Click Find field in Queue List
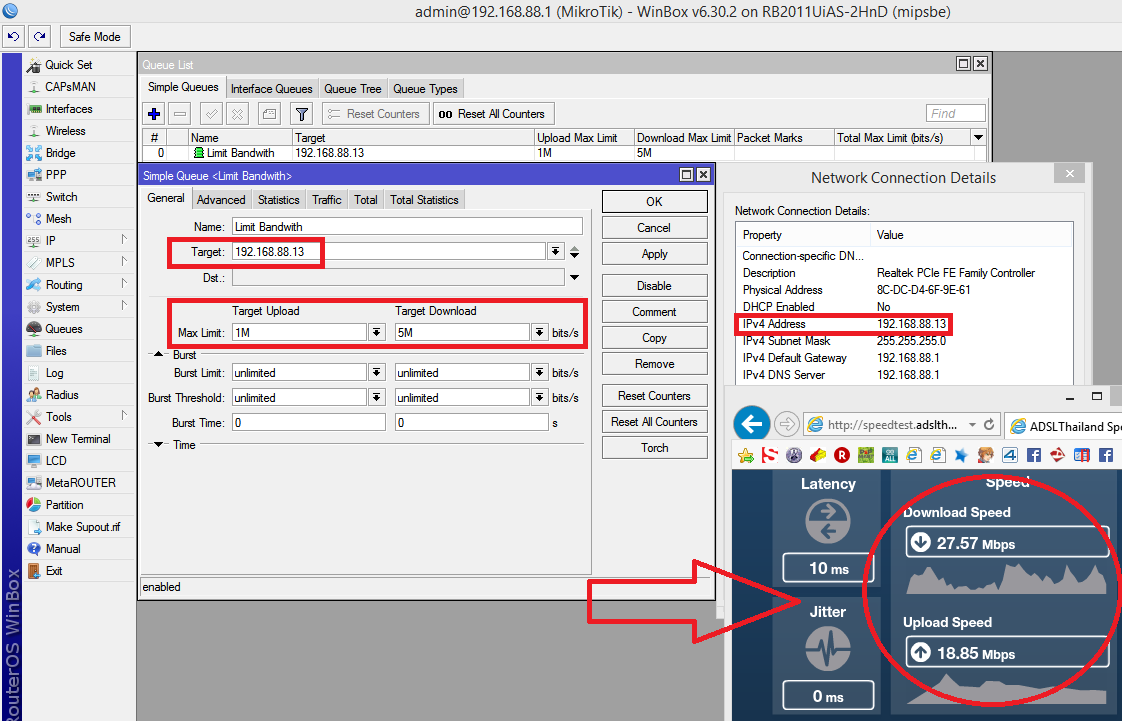Image resolution: width=1122 pixels, height=721 pixels. pos(955,113)
